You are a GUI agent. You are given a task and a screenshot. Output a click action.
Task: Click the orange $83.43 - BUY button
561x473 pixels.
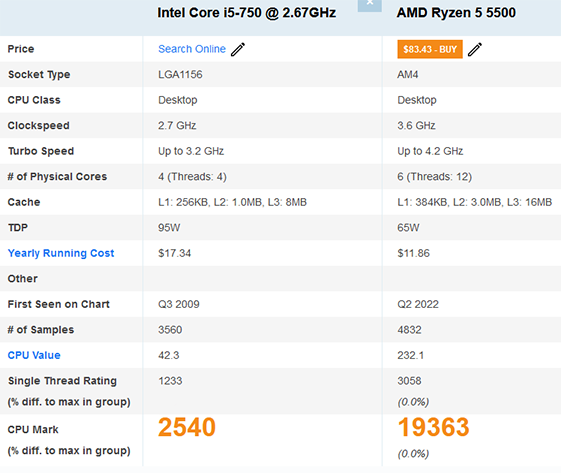[x=430, y=49]
